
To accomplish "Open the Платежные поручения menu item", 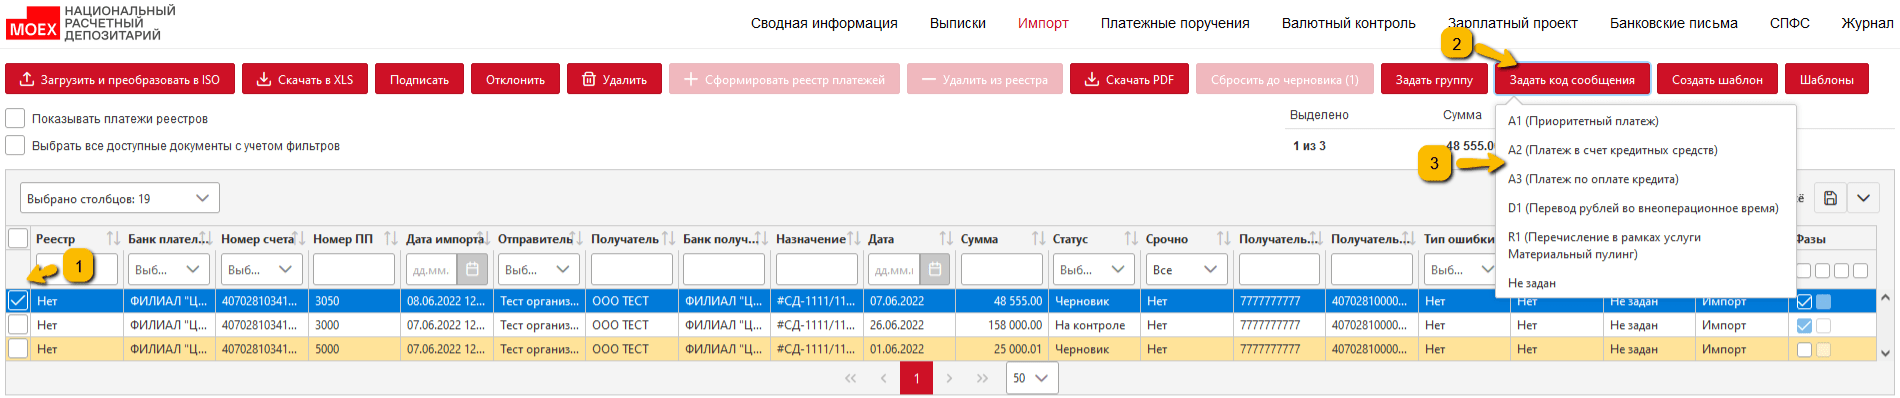I will tap(1175, 23).
